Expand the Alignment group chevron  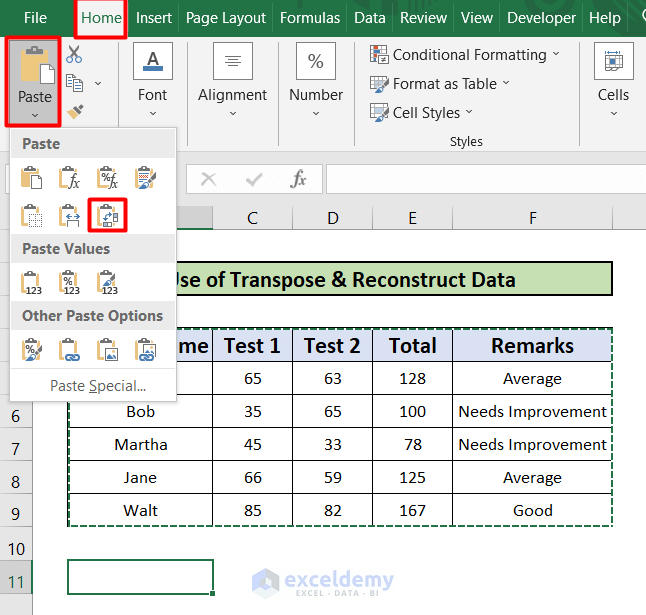point(233,113)
